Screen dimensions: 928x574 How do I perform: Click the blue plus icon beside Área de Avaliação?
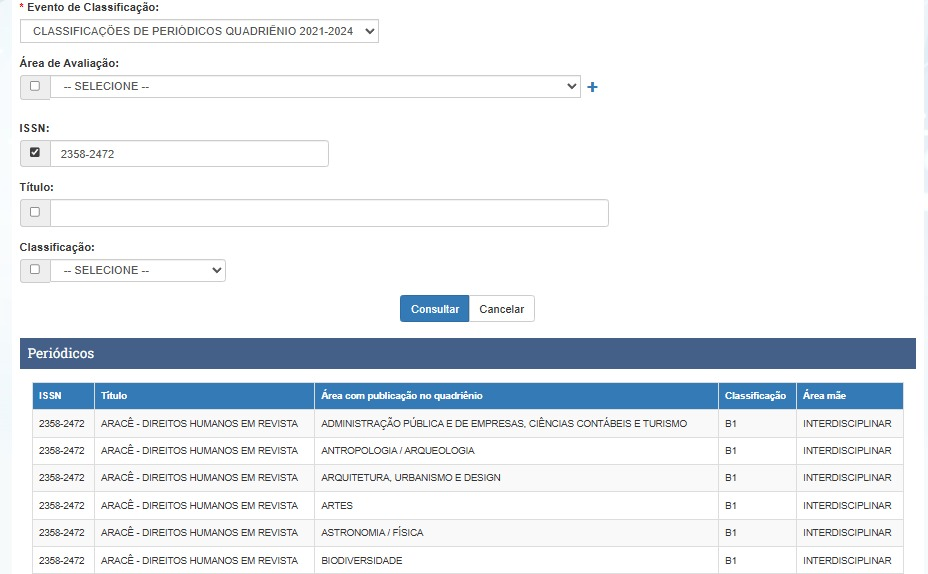point(592,87)
